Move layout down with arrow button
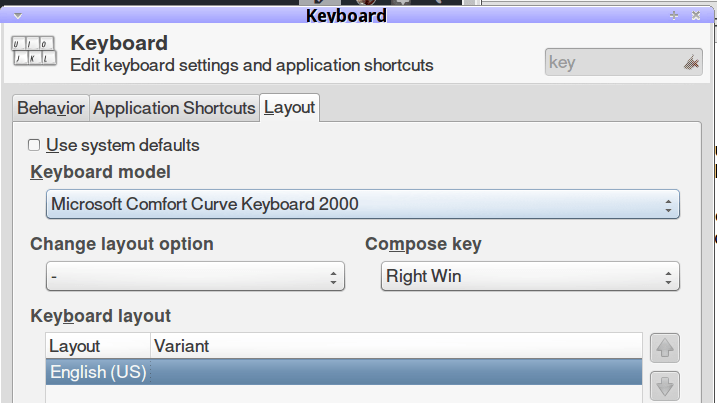The image size is (717, 403). 665,386
